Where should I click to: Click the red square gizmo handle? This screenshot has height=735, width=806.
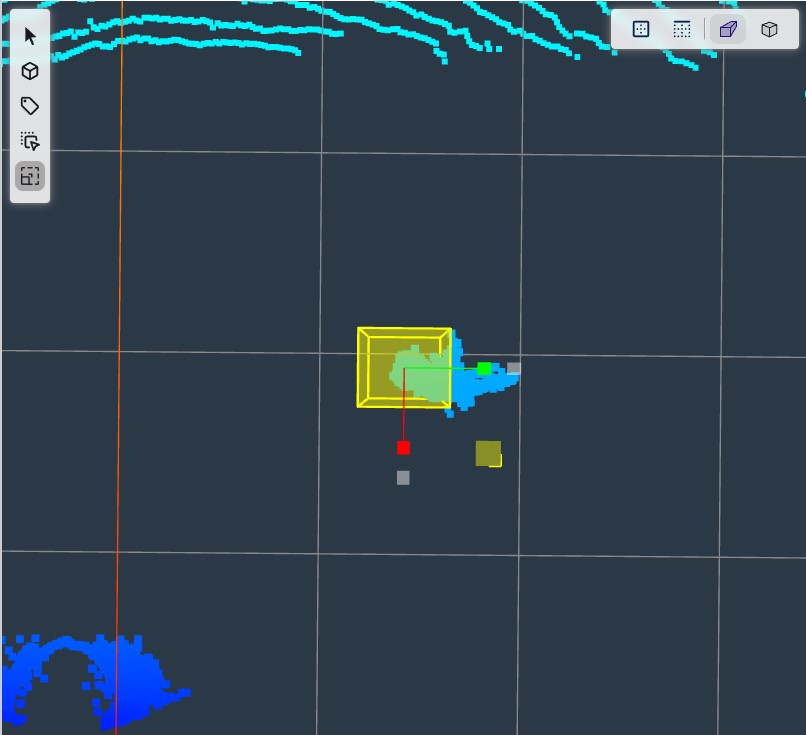[403, 447]
